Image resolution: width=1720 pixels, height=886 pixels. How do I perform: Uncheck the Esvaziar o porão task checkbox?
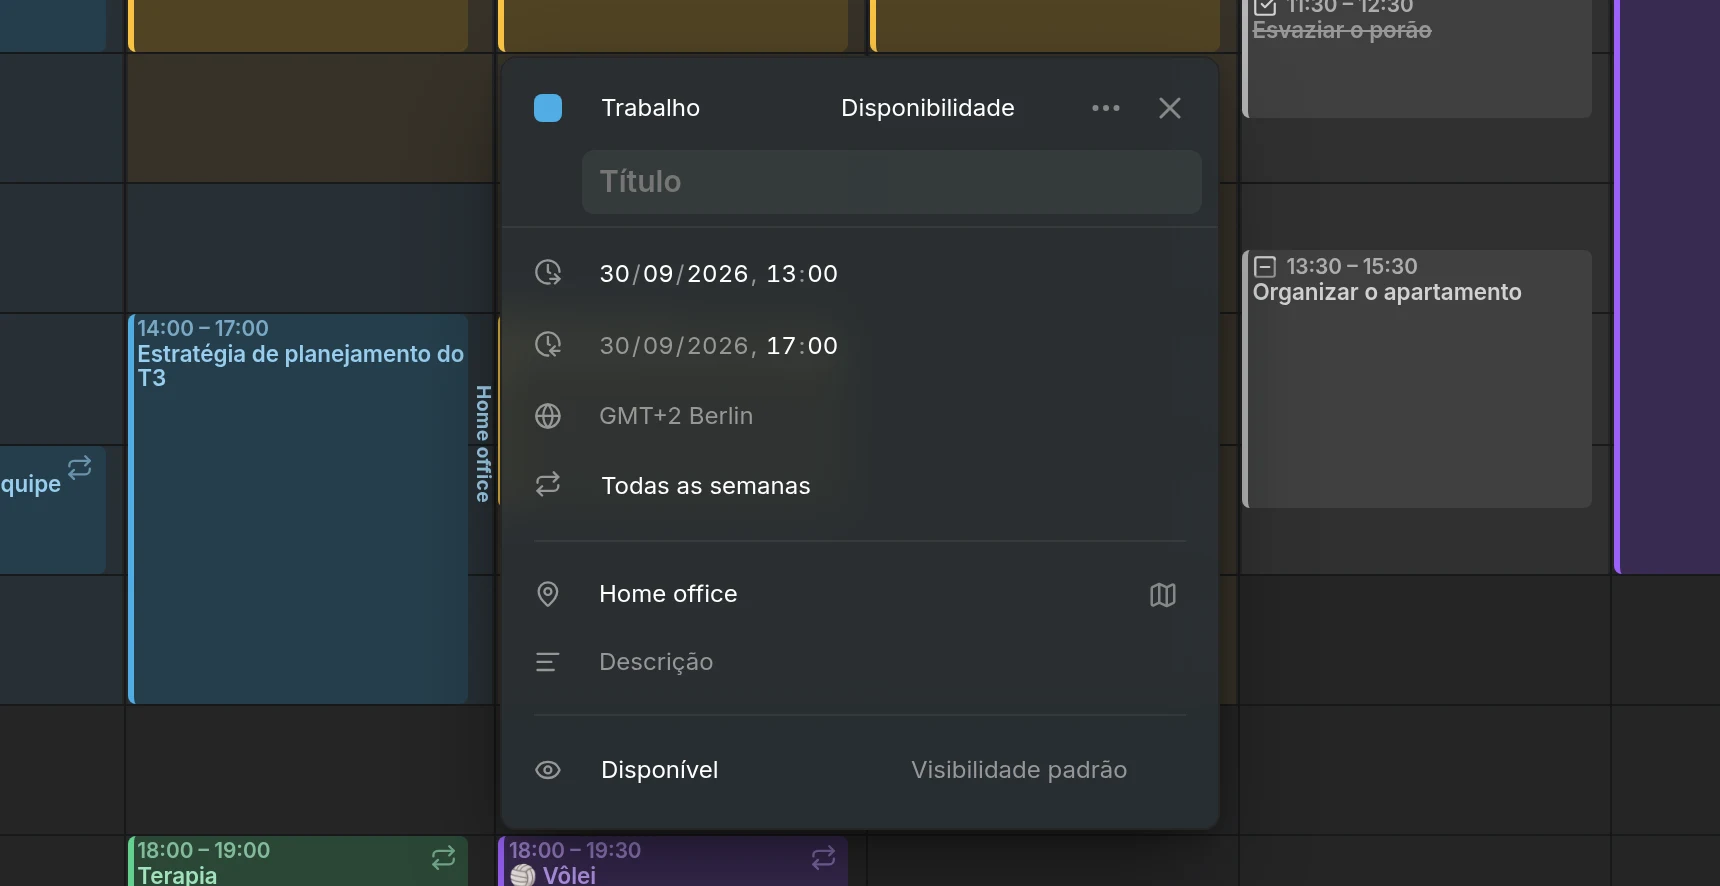(x=1265, y=7)
